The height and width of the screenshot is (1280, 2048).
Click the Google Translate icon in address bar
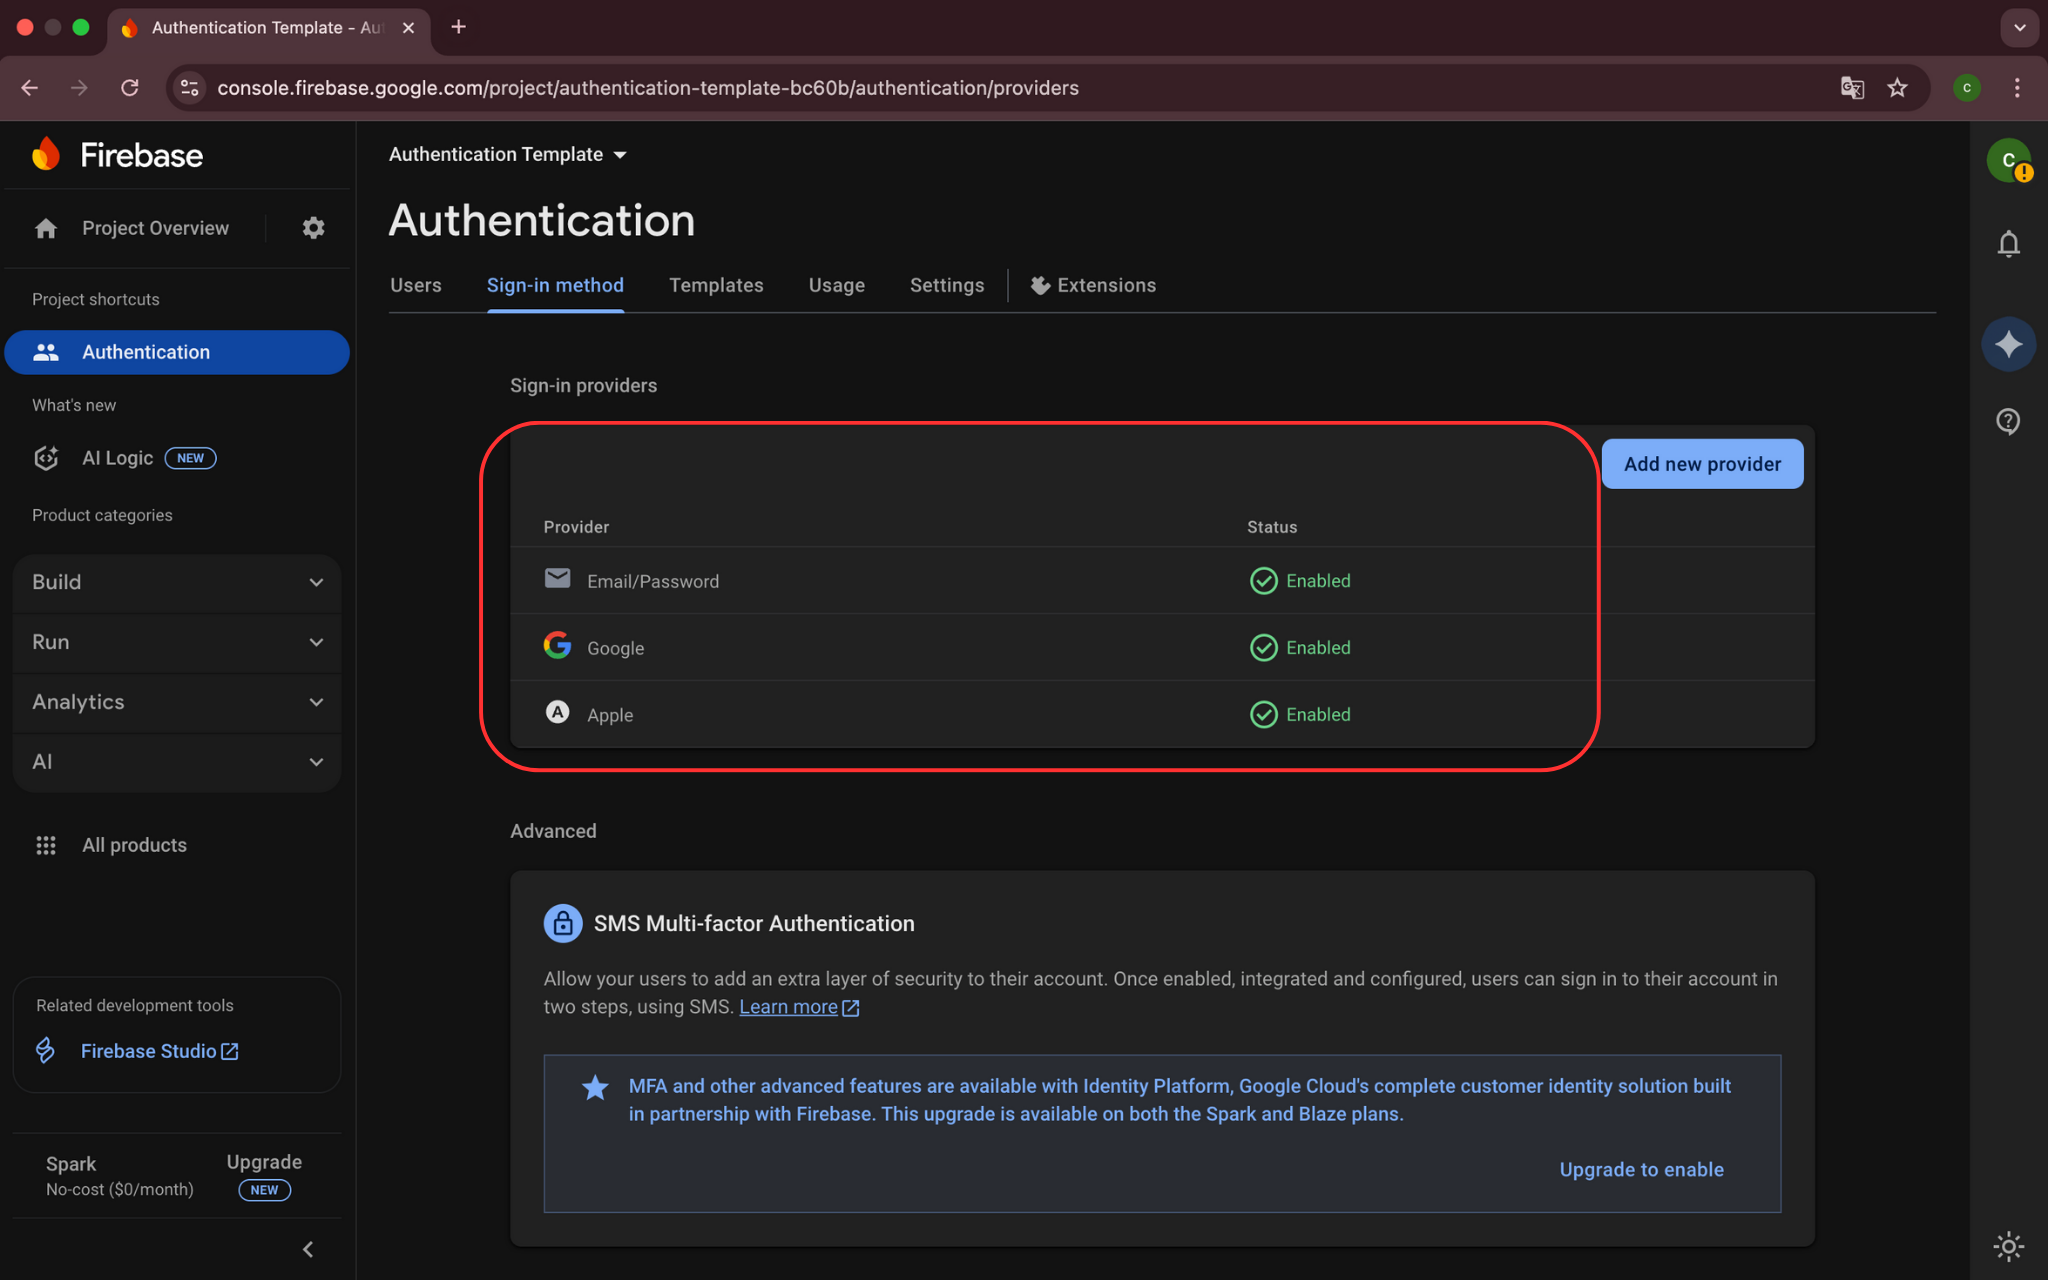1852,88
